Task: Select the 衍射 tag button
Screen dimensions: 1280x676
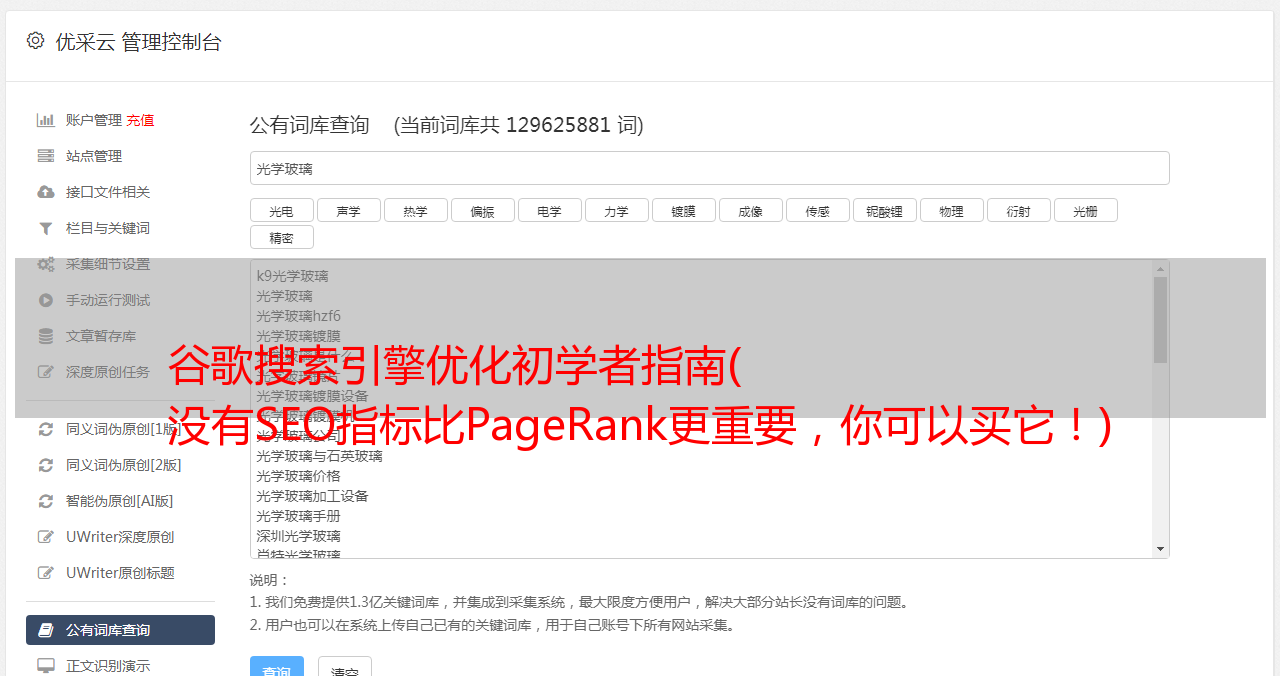Action: pyautogui.click(x=1018, y=210)
